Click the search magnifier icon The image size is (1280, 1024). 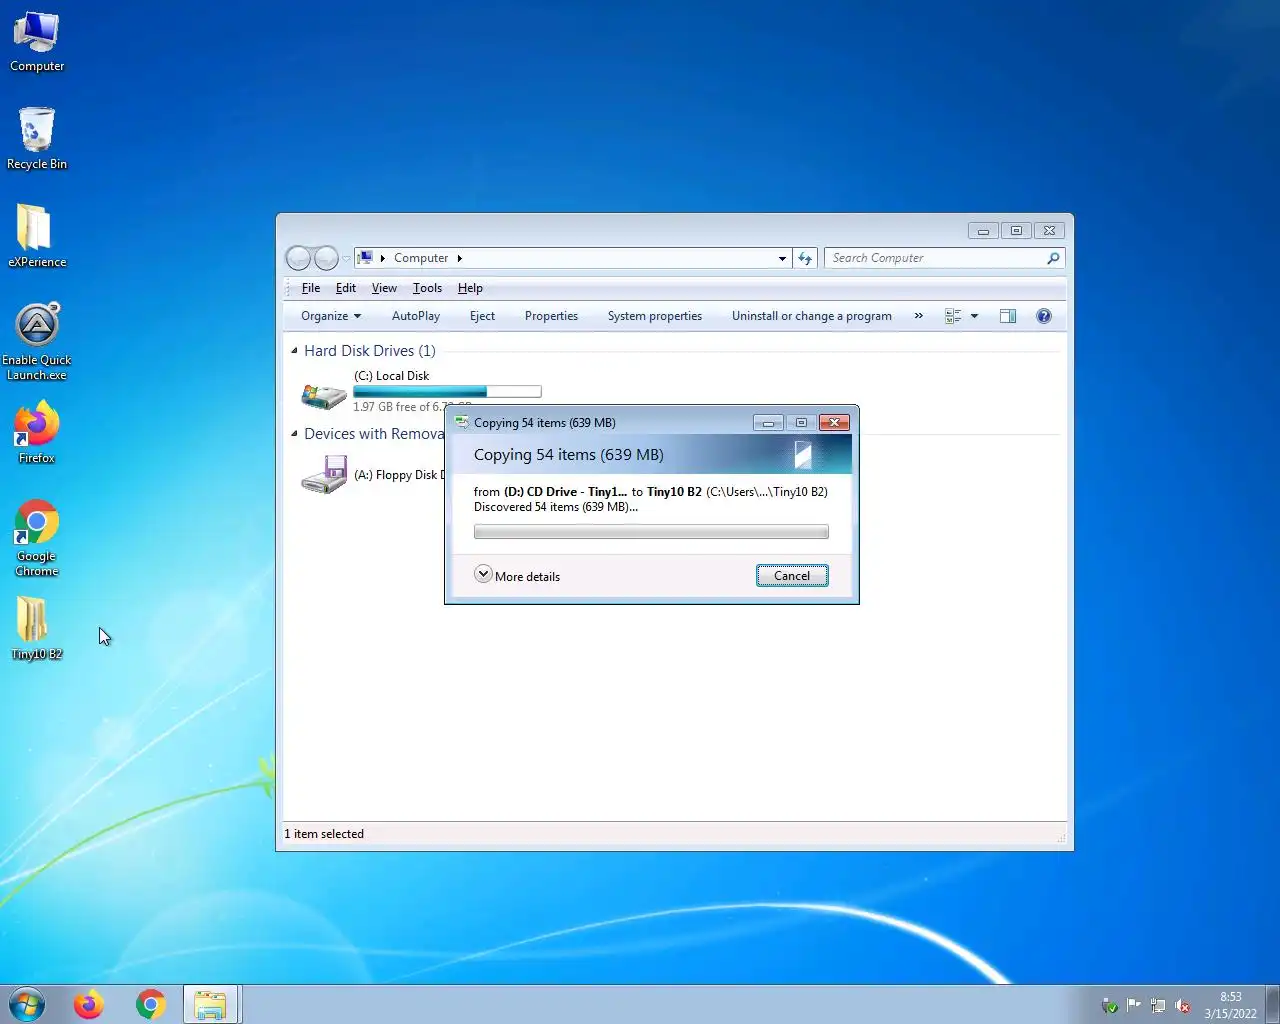point(1052,258)
